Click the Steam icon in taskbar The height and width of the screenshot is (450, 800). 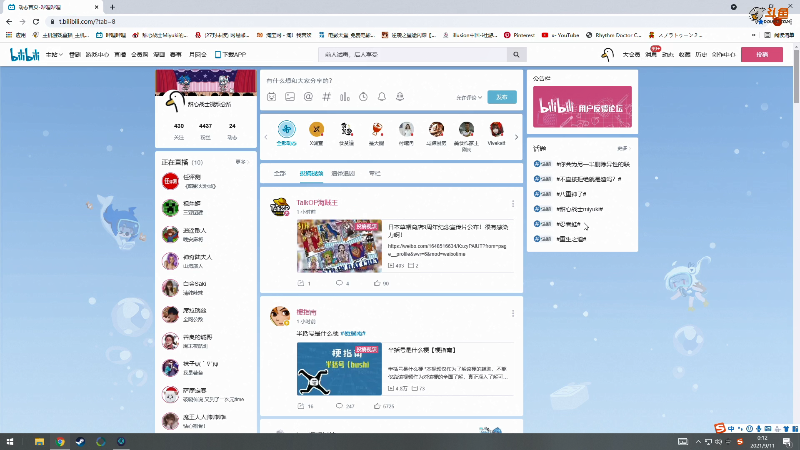tap(80, 442)
